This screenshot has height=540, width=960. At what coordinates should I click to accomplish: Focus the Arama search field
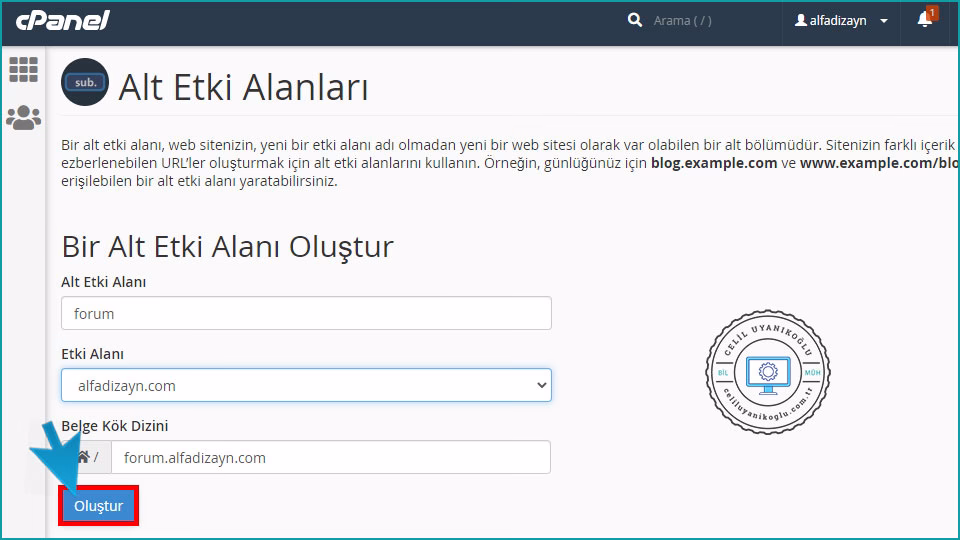[x=683, y=21]
